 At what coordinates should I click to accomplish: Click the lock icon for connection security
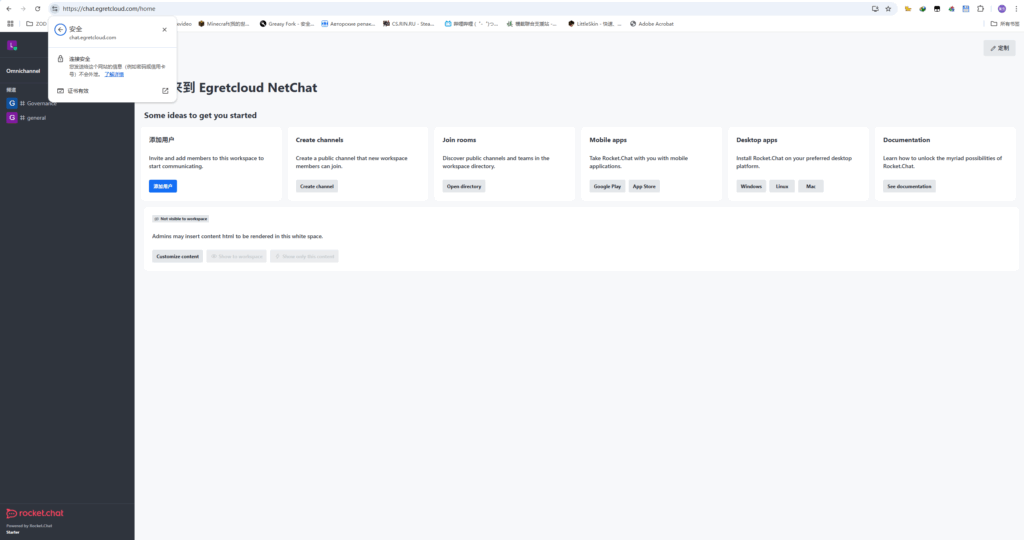click(61, 59)
